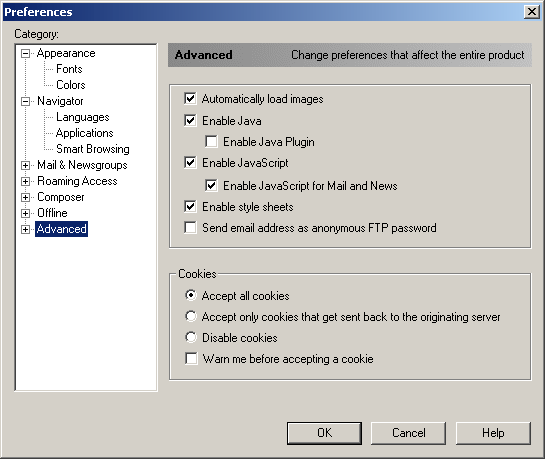Collapse the Navigator tree node
Screen dimensions: 545x459
[25, 101]
